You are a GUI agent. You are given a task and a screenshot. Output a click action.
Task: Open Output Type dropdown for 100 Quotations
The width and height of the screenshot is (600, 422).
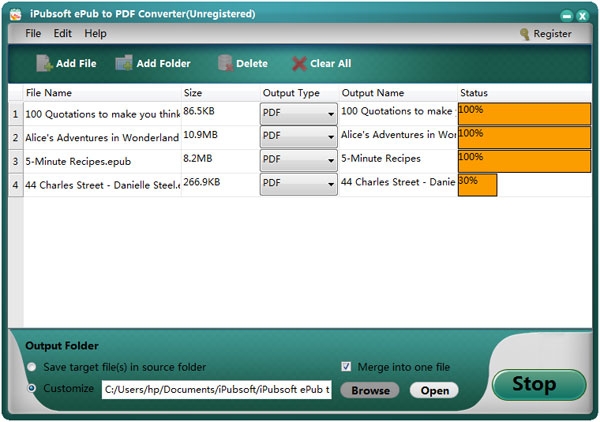[298, 113]
